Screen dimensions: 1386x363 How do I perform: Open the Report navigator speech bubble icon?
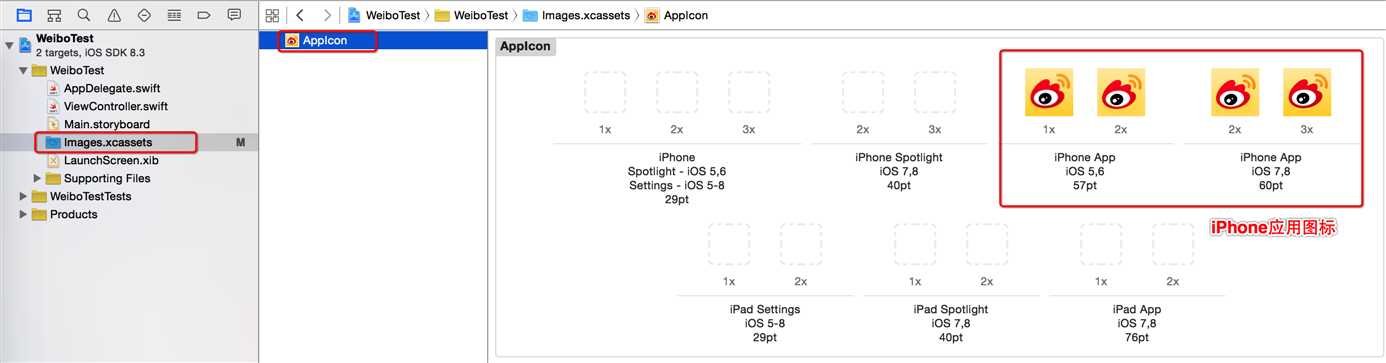point(234,15)
